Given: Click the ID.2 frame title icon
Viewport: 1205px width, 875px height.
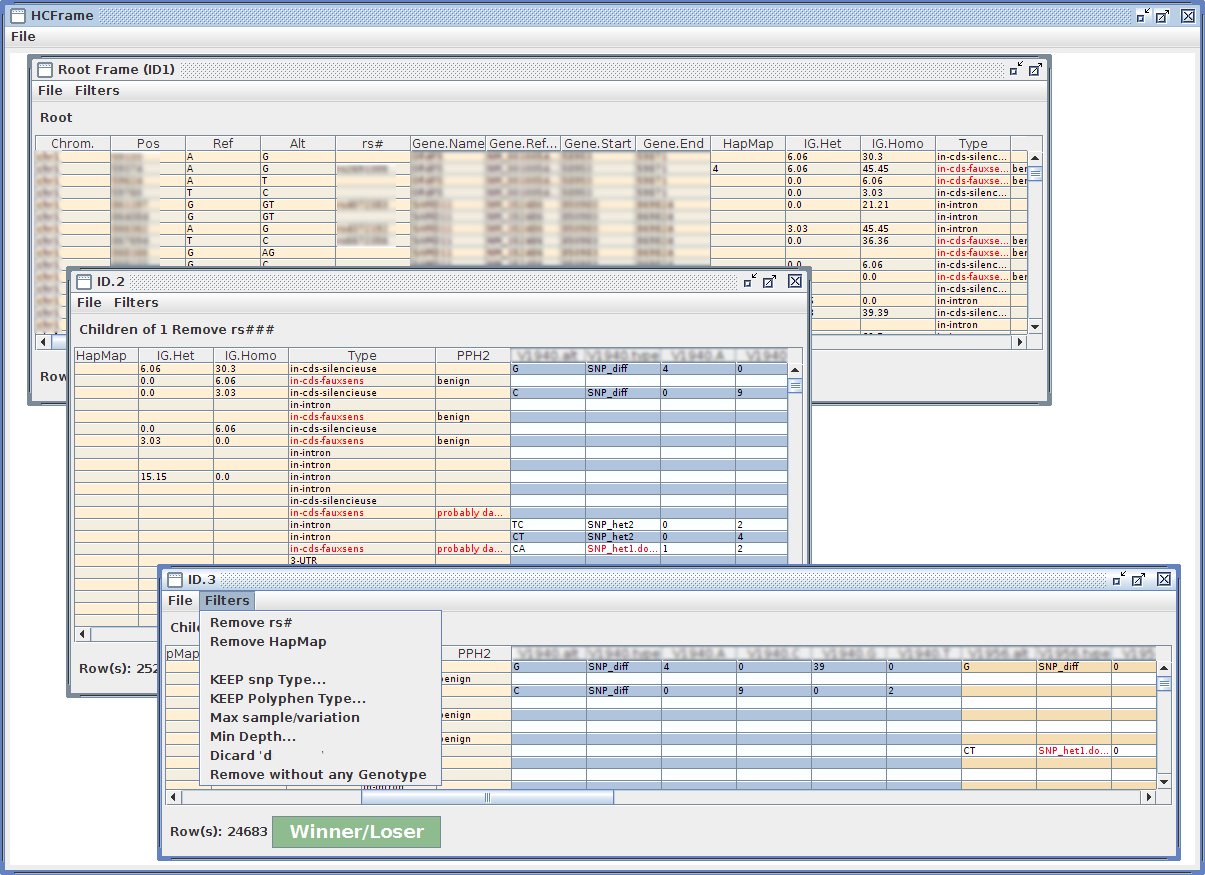Looking at the screenshot, I should click(84, 282).
